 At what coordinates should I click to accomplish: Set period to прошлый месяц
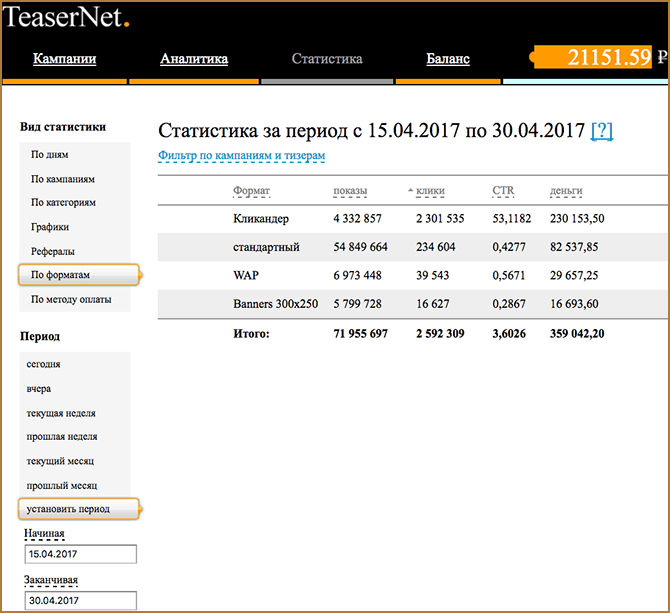pos(62,485)
